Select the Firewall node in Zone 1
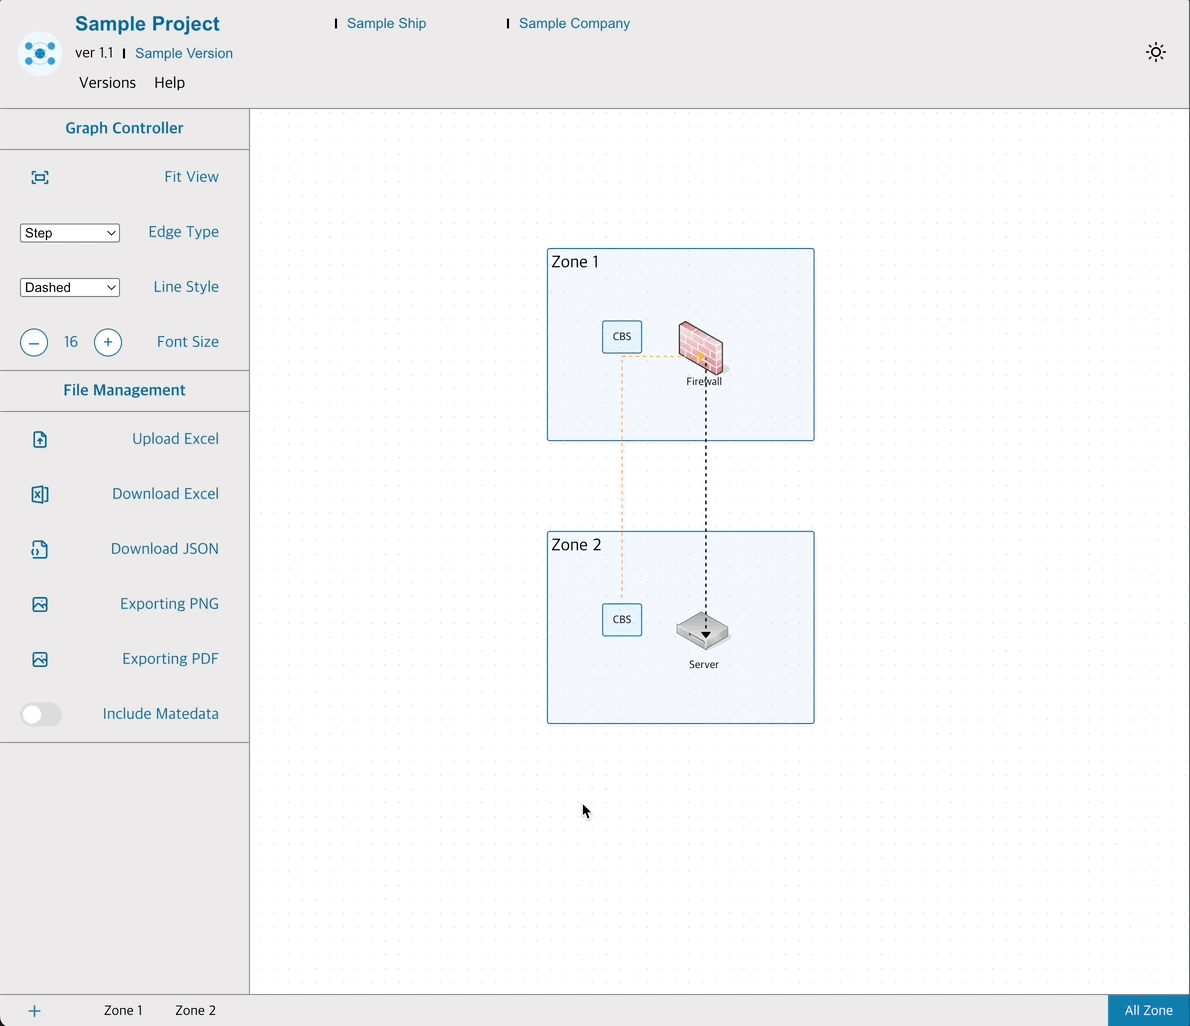The width and height of the screenshot is (1190, 1026). pyautogui.click(x=701, y=347)
